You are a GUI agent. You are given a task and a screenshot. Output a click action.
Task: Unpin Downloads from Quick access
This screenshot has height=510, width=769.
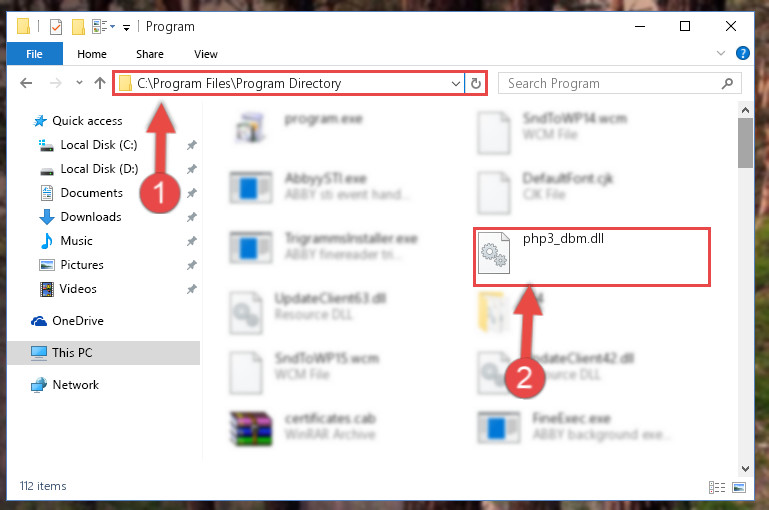[x=192, y=217]
